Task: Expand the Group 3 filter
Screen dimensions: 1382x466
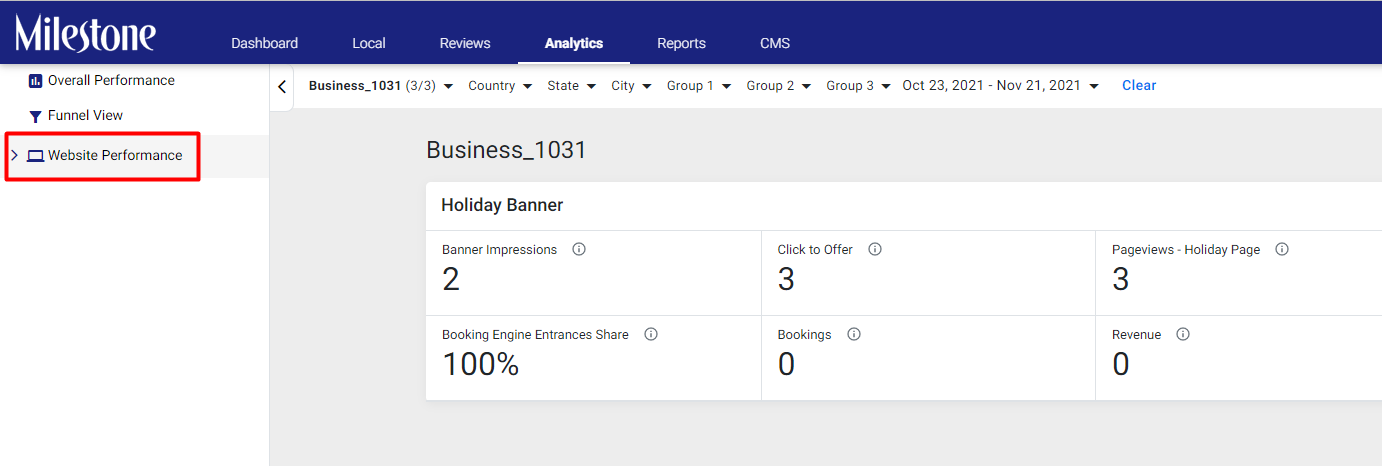Action: tap(859, 86)
